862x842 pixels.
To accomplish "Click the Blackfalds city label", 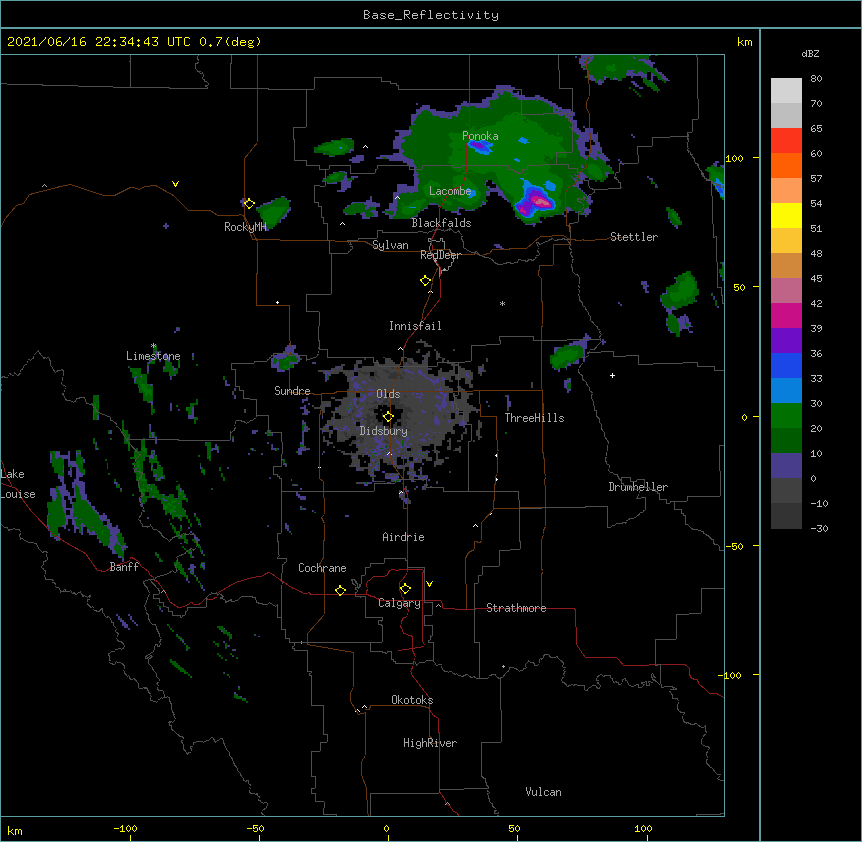I will click(441, 223).
